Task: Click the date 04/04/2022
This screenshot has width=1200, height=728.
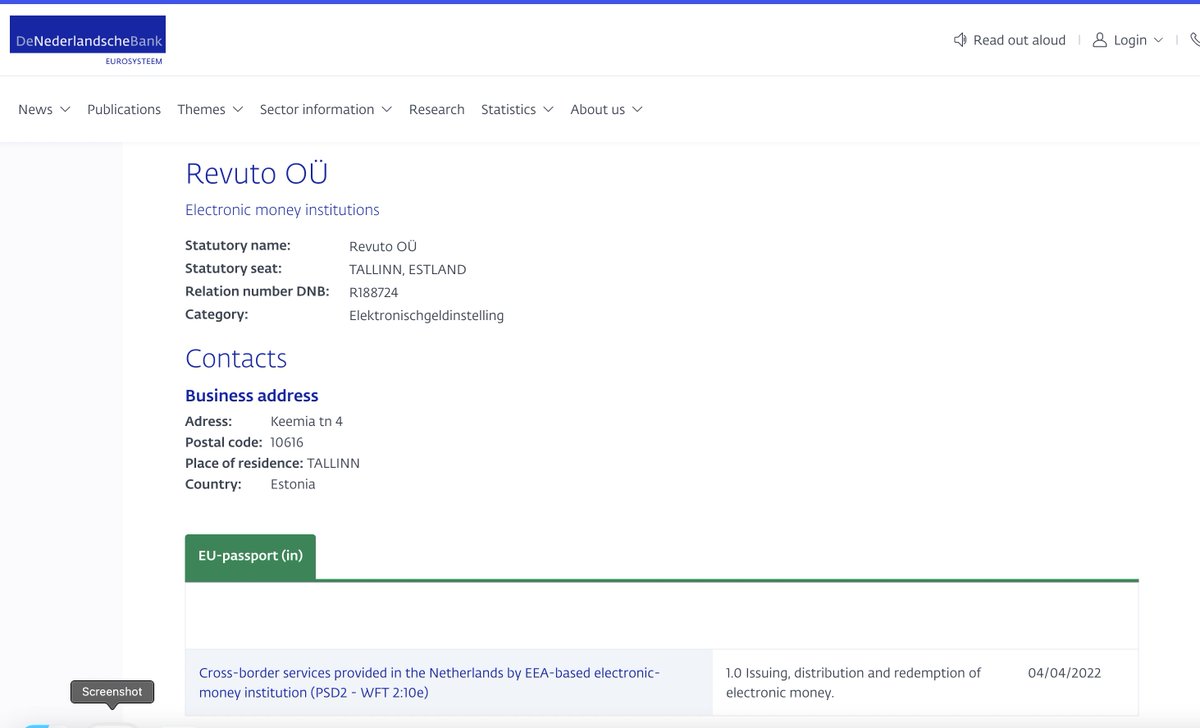Action: click(1066, 673)
